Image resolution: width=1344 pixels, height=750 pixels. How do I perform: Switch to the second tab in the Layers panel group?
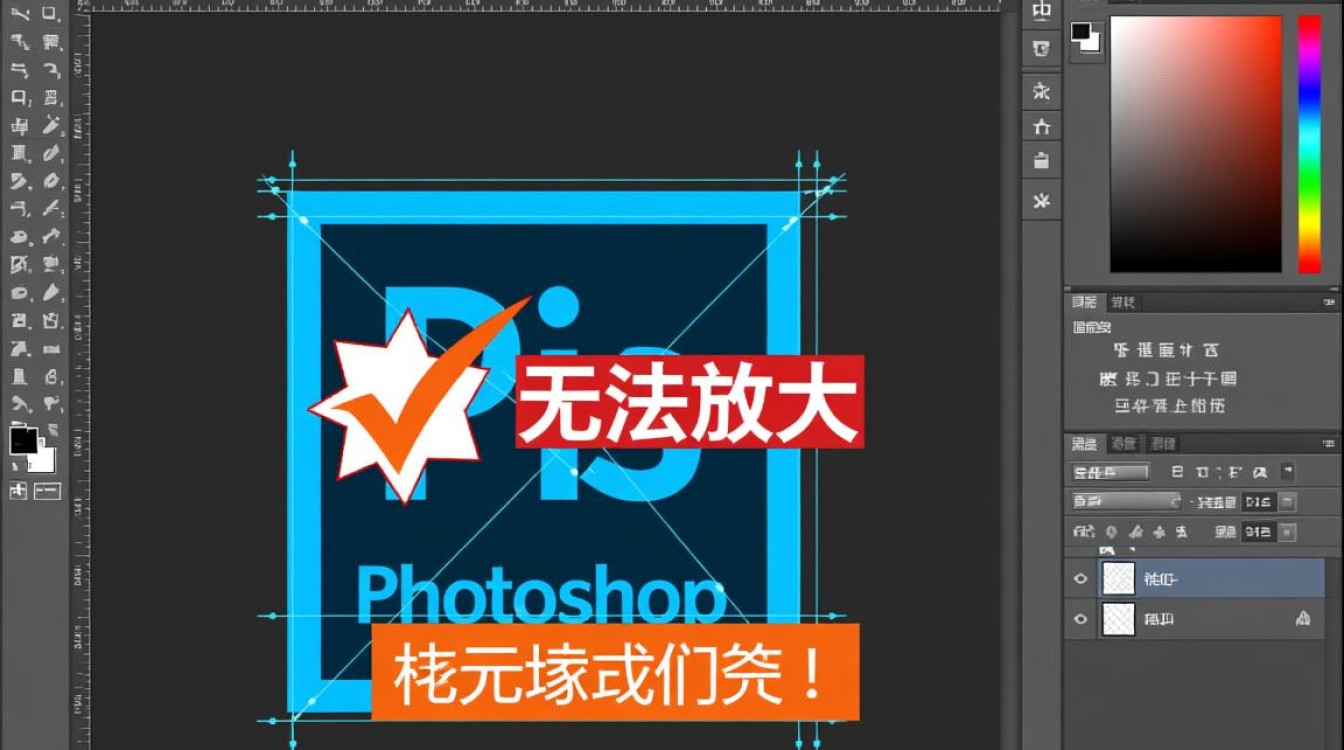(1124, 443)
